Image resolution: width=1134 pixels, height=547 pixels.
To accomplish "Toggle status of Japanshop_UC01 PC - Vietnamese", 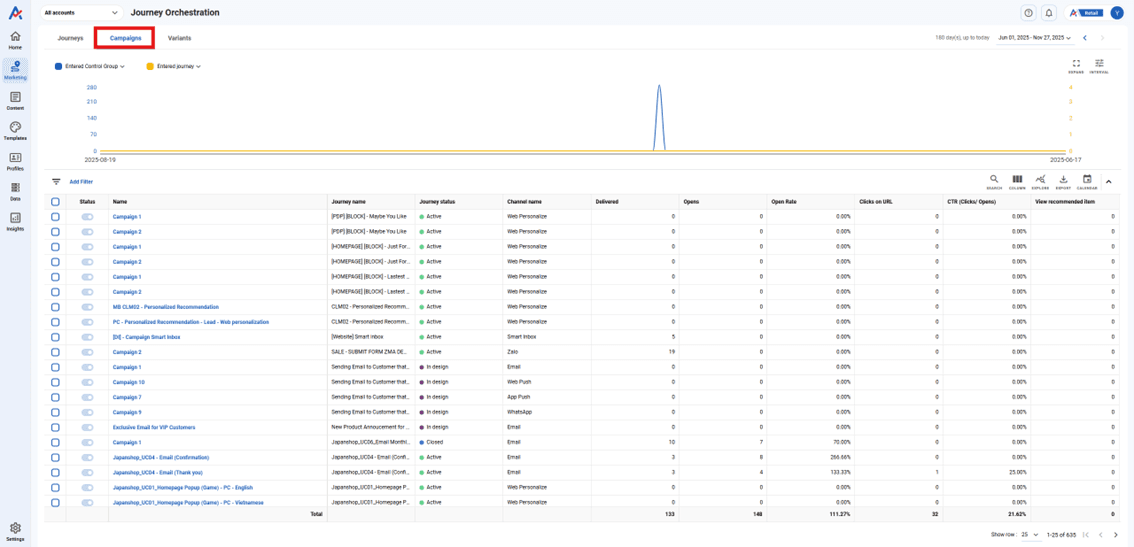I will pyautogui.click(x=88, y=502).
